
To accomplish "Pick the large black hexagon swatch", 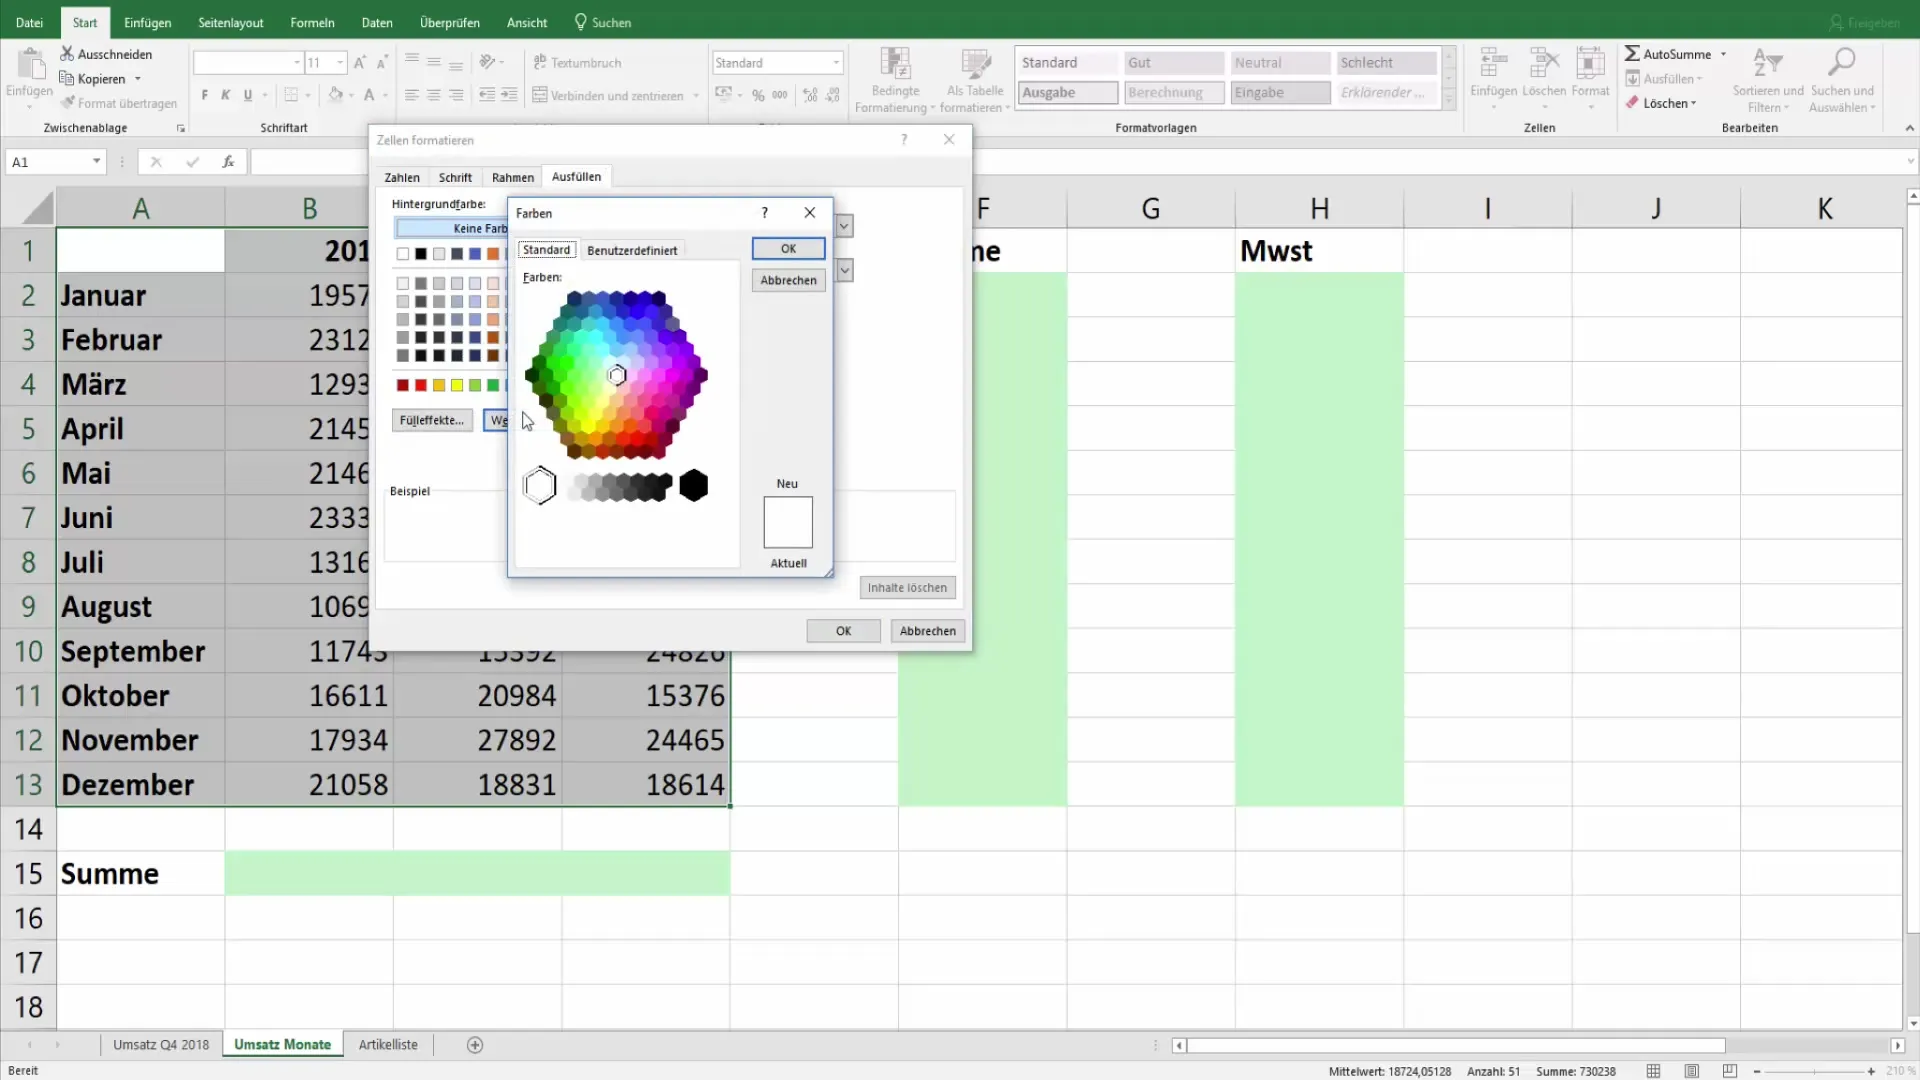I will pyautogui.click(x=693, y=486).
